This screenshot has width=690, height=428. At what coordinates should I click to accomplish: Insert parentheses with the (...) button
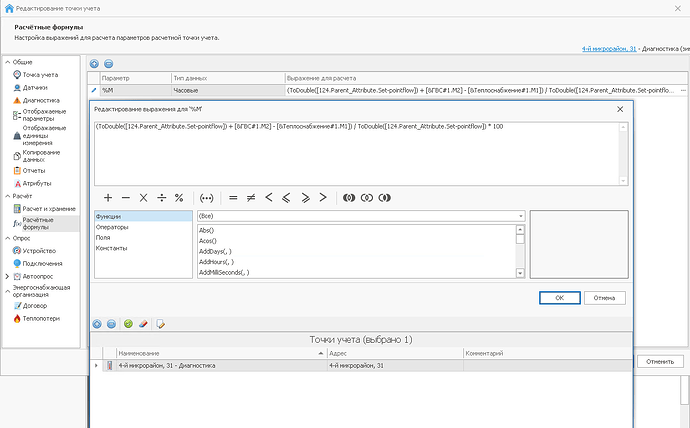206,198
